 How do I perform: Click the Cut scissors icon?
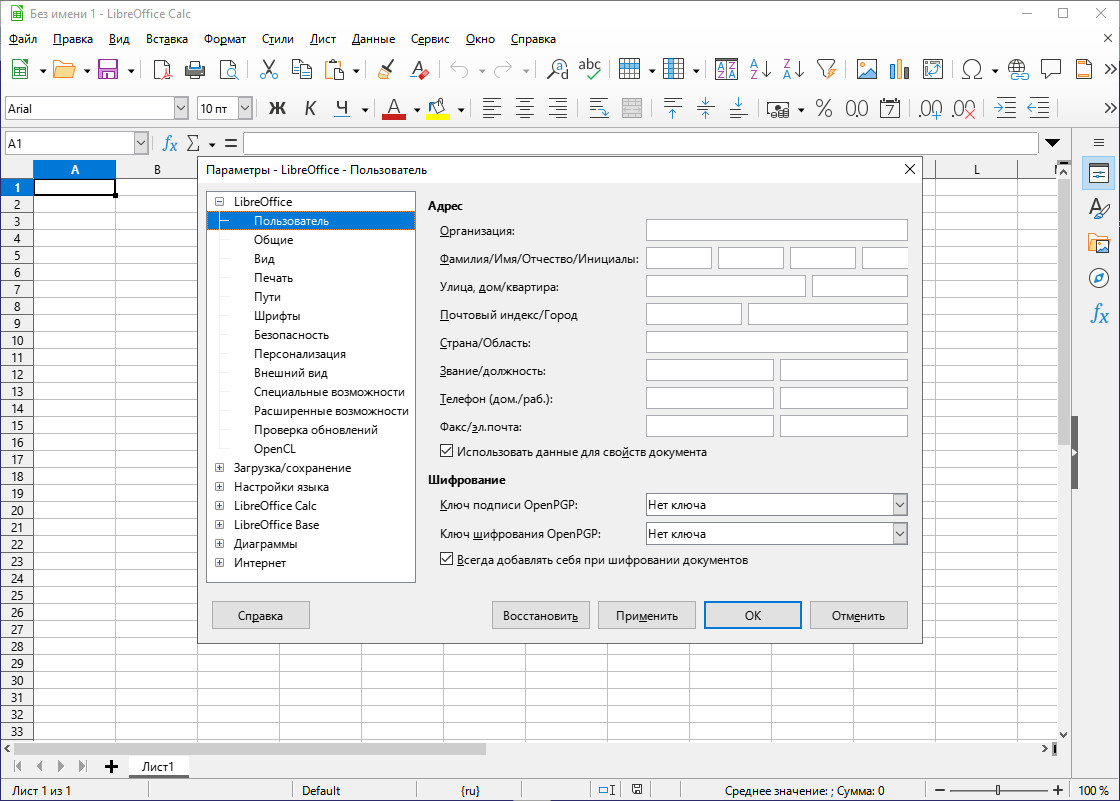[268, 69]
